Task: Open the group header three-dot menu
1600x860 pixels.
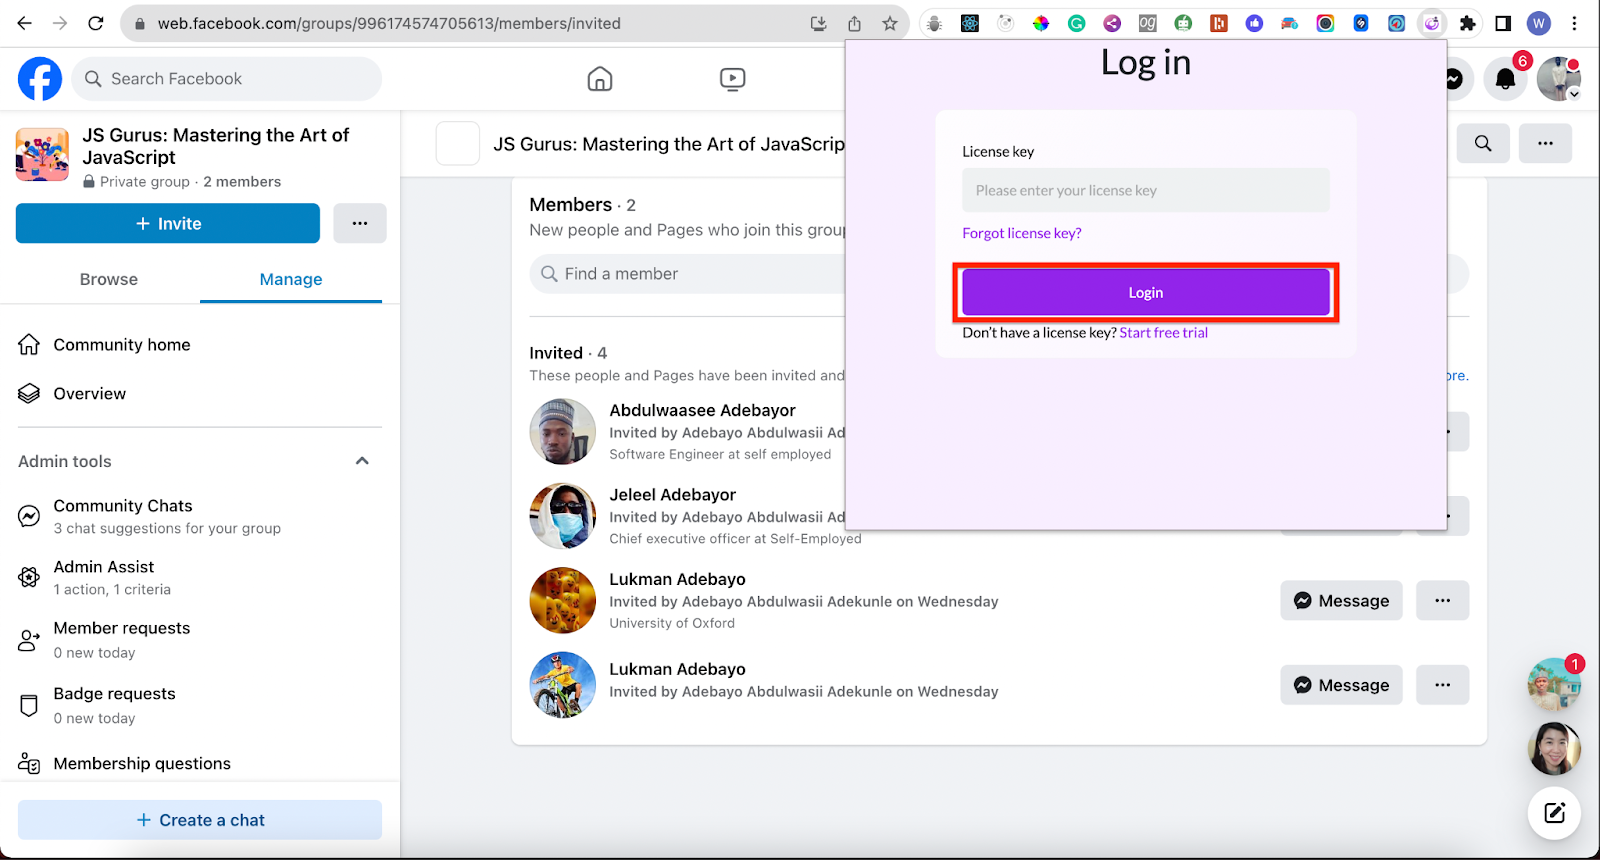Action: pos(1545,143)
